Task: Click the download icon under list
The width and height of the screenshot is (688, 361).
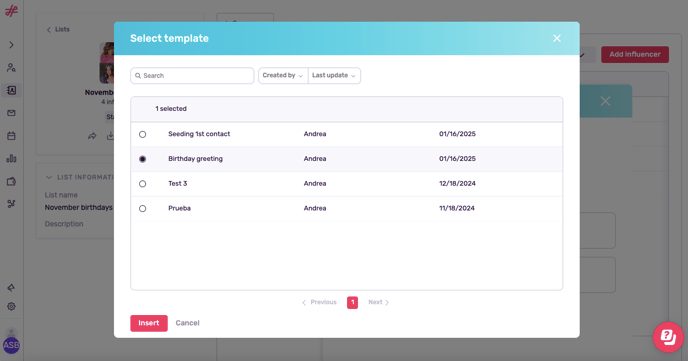Action: click(110, 136)
